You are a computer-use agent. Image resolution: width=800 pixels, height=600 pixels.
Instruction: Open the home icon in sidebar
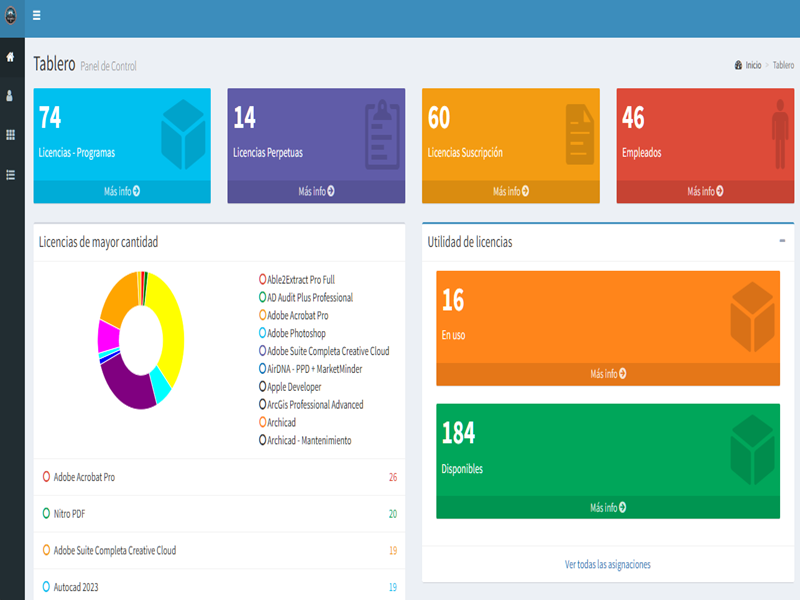11,57
